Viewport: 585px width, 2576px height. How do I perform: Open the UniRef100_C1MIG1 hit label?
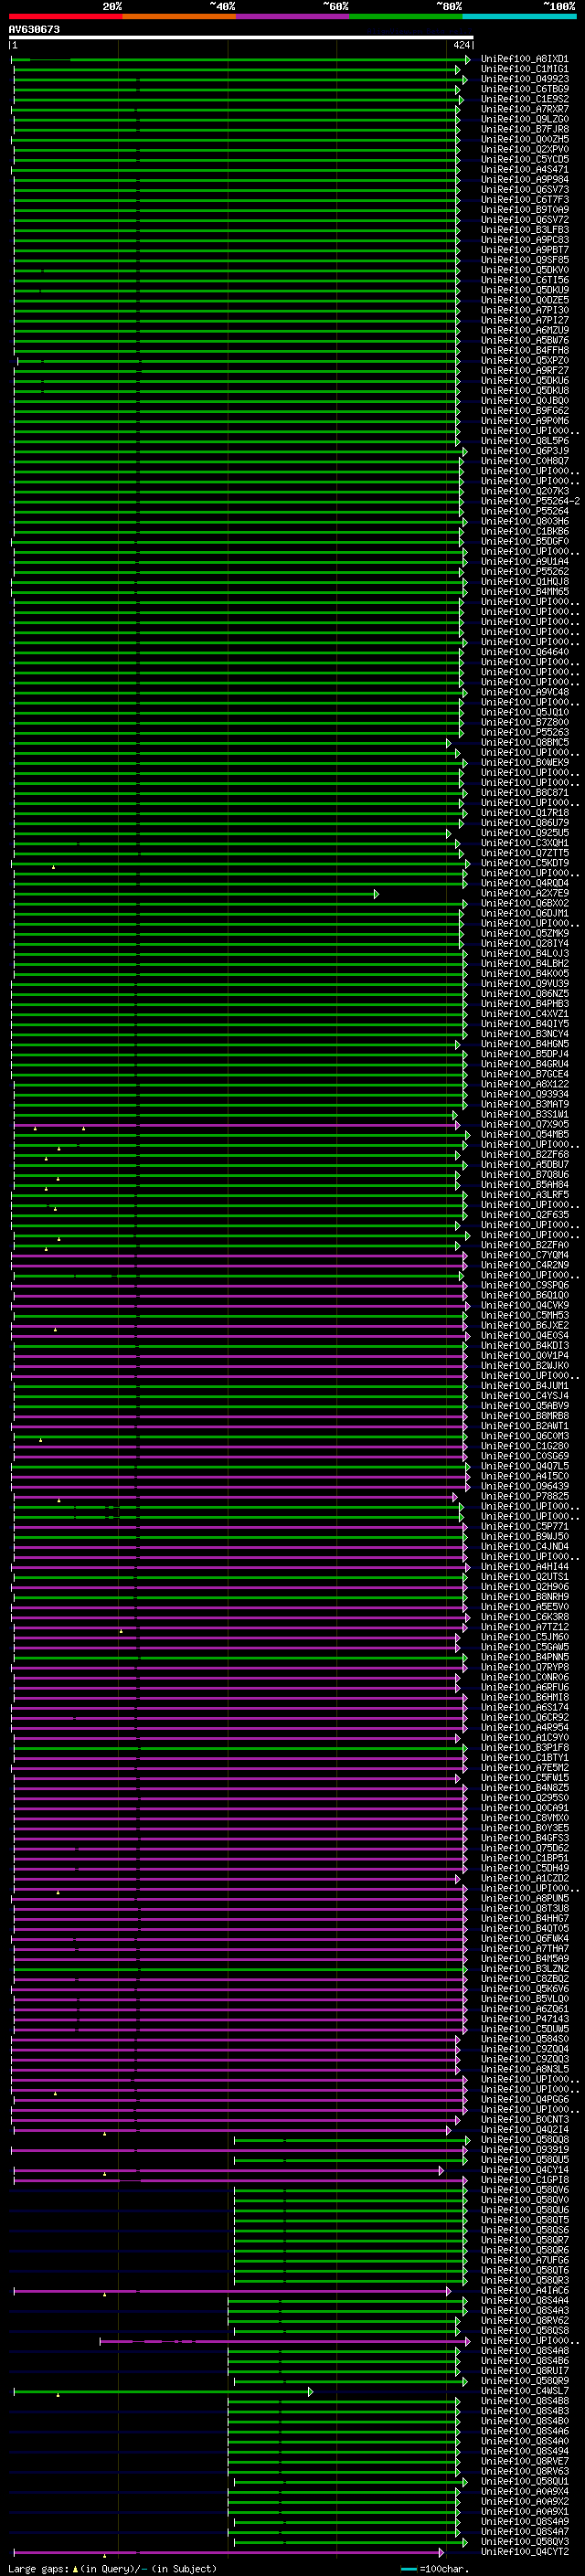point(524,69)
